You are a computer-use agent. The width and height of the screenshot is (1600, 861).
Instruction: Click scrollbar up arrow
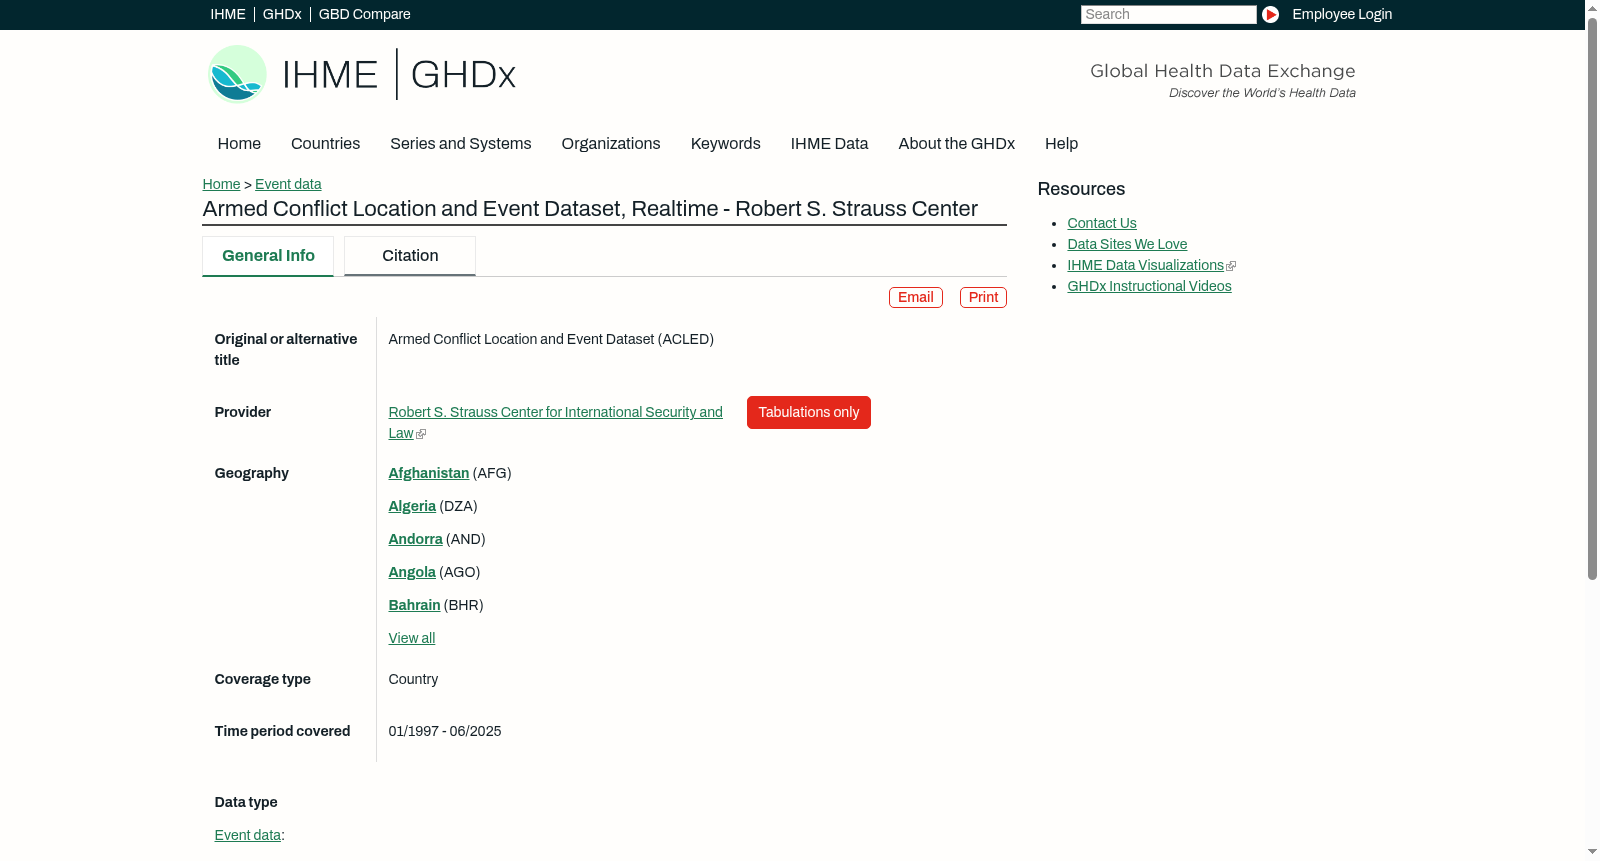point(1592,8)
